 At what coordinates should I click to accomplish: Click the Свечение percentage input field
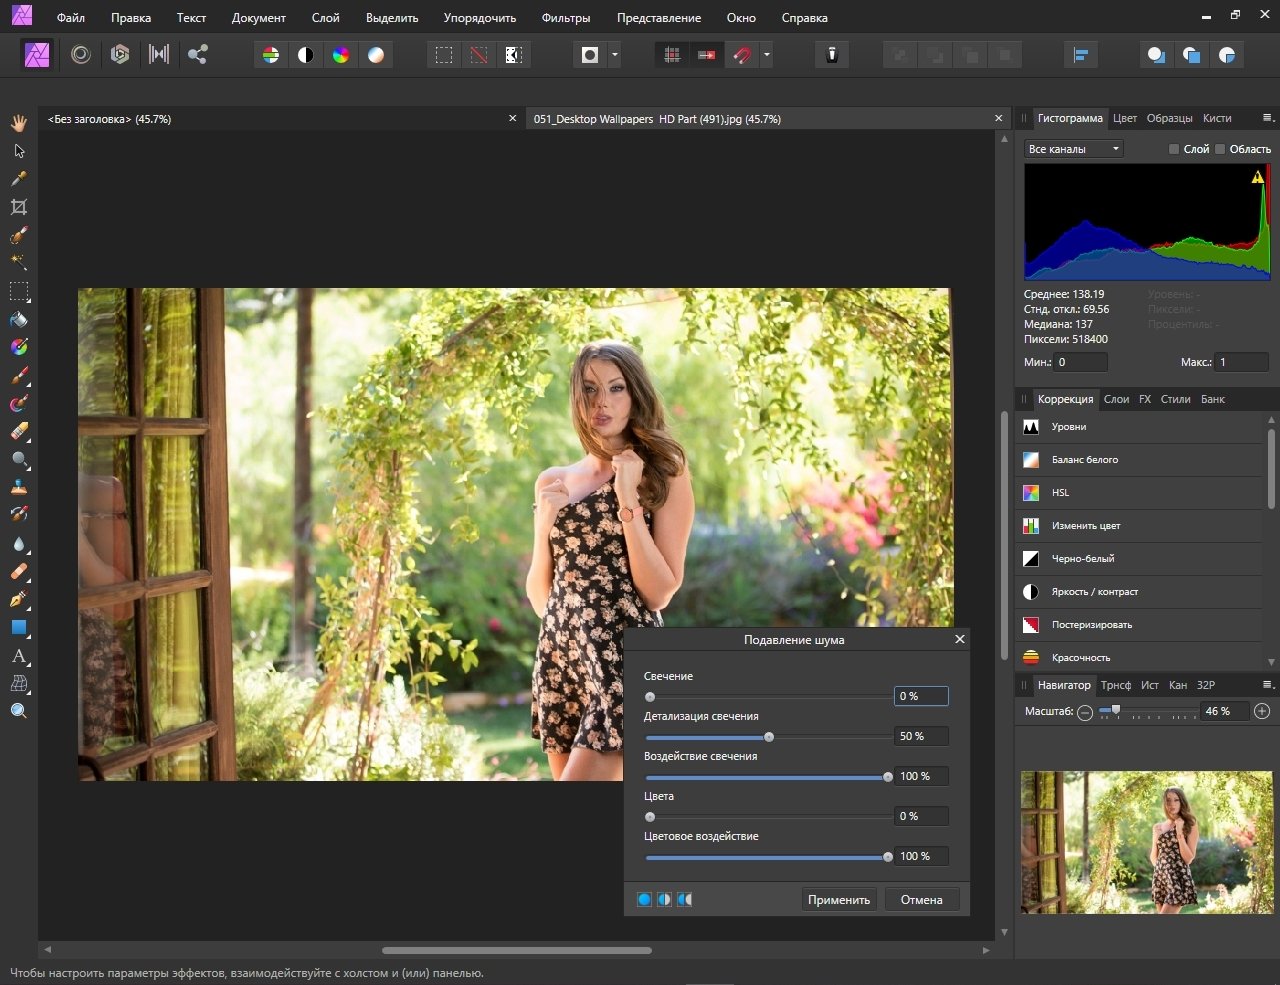[x=920, y=696]
